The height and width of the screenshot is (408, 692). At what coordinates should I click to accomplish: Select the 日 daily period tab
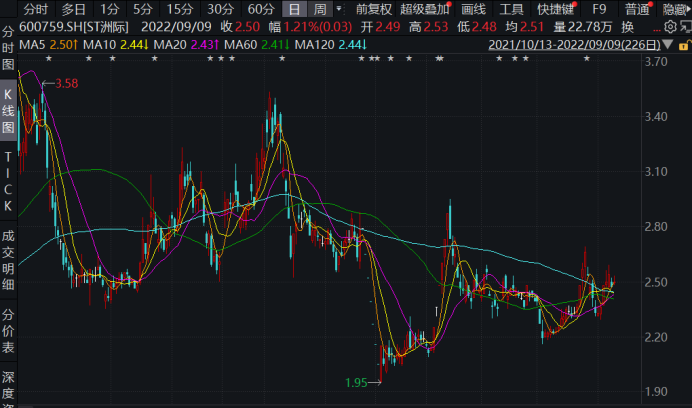pyautogui.click(x=295, y=9)
